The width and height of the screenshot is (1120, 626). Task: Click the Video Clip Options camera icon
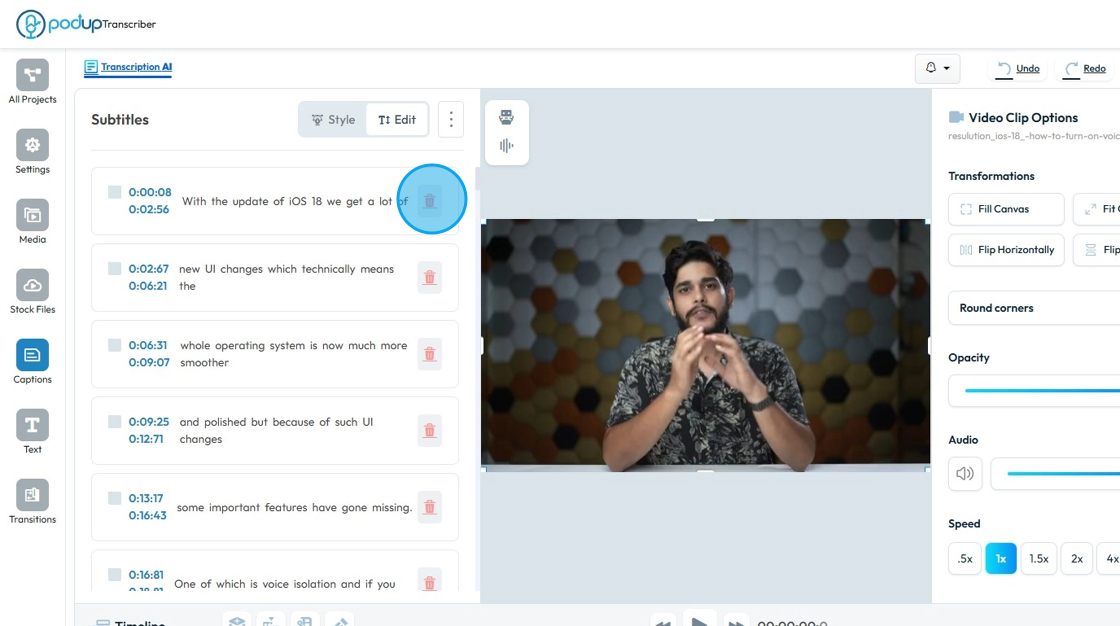(956, 117)
